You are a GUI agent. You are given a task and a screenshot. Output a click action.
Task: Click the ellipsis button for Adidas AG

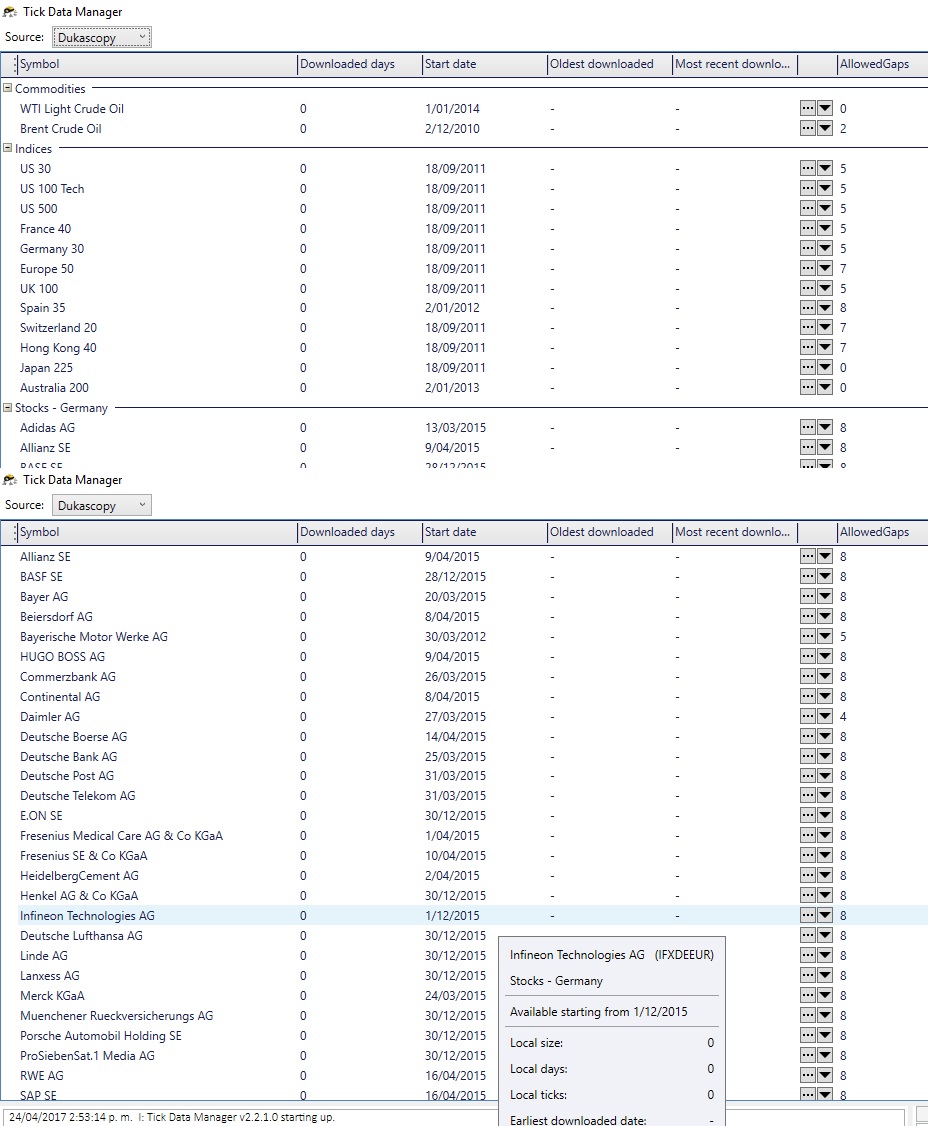click(x=808, y=428)
